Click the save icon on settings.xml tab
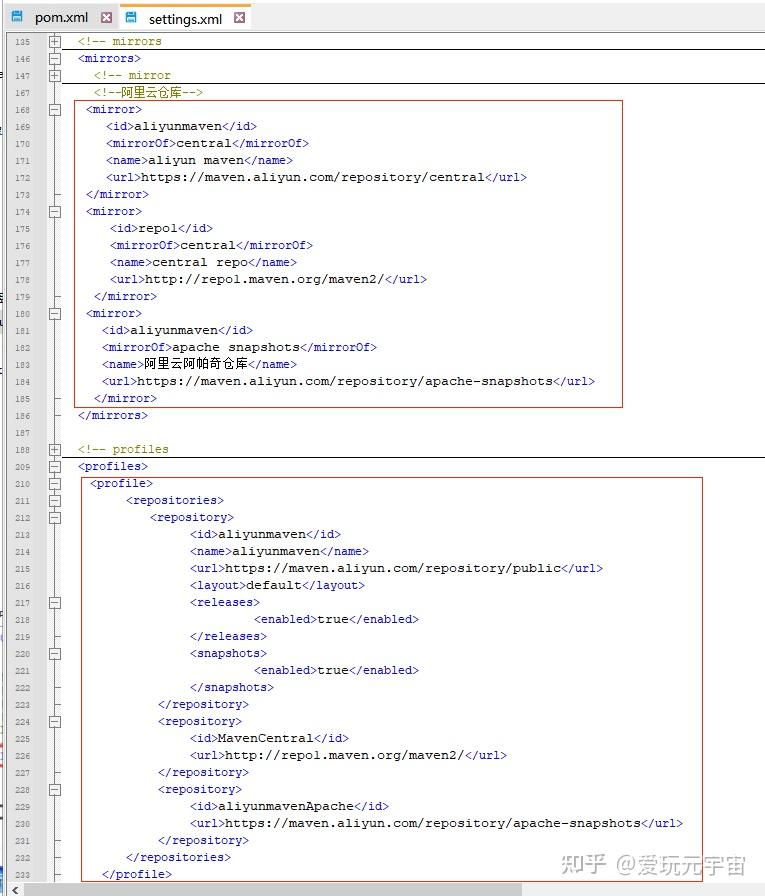This screenshot has height=896, width=765. (x=131, y=17)
